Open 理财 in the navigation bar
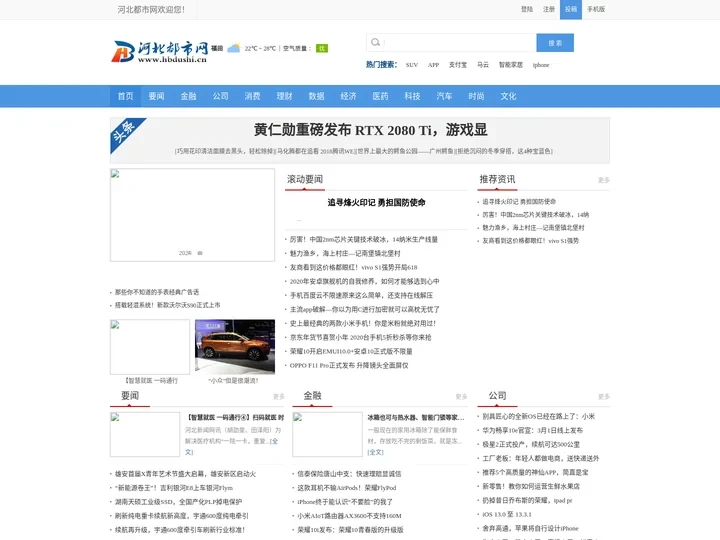Image resolution: width=720 pixels, height=540 pixels. 284,96
